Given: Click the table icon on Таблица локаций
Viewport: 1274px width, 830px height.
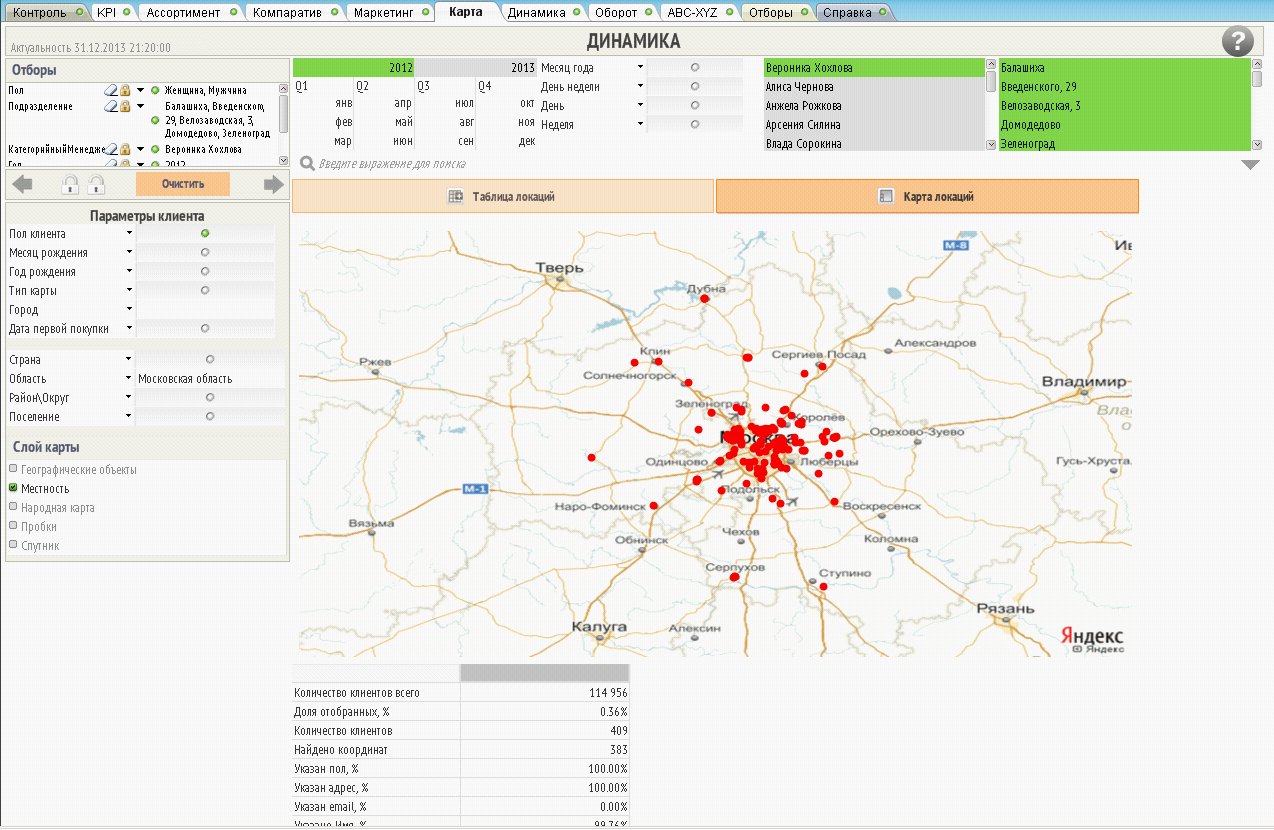Looking at the screenshot, I should (x=456, y=197).
